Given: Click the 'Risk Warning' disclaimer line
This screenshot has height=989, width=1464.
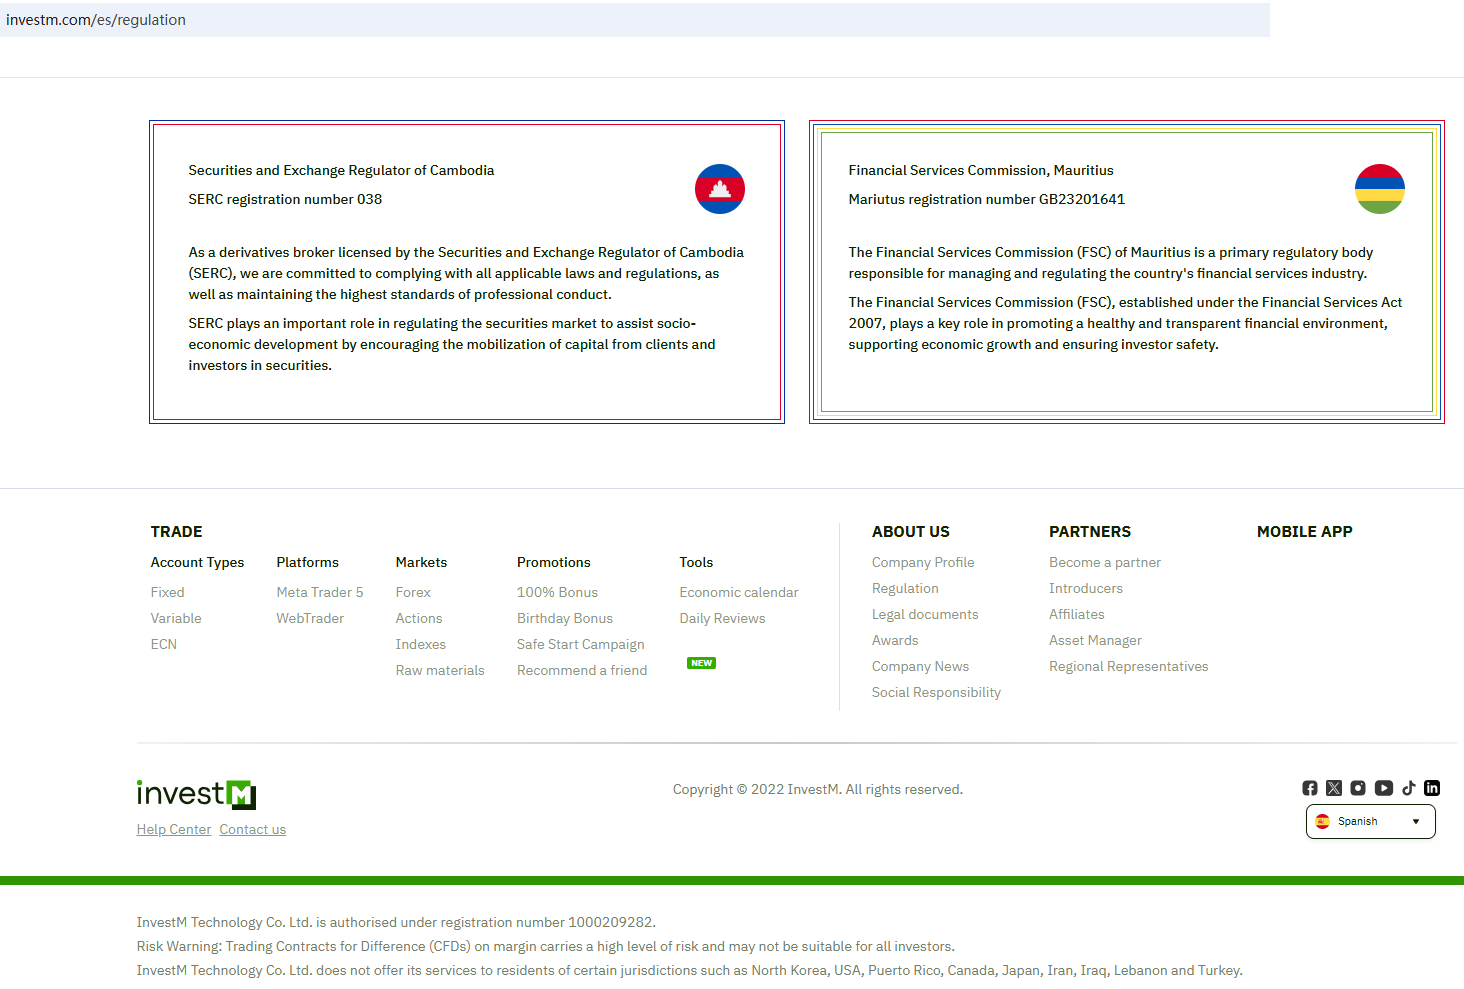Looking at the screenshot, I should coord(546,946).
